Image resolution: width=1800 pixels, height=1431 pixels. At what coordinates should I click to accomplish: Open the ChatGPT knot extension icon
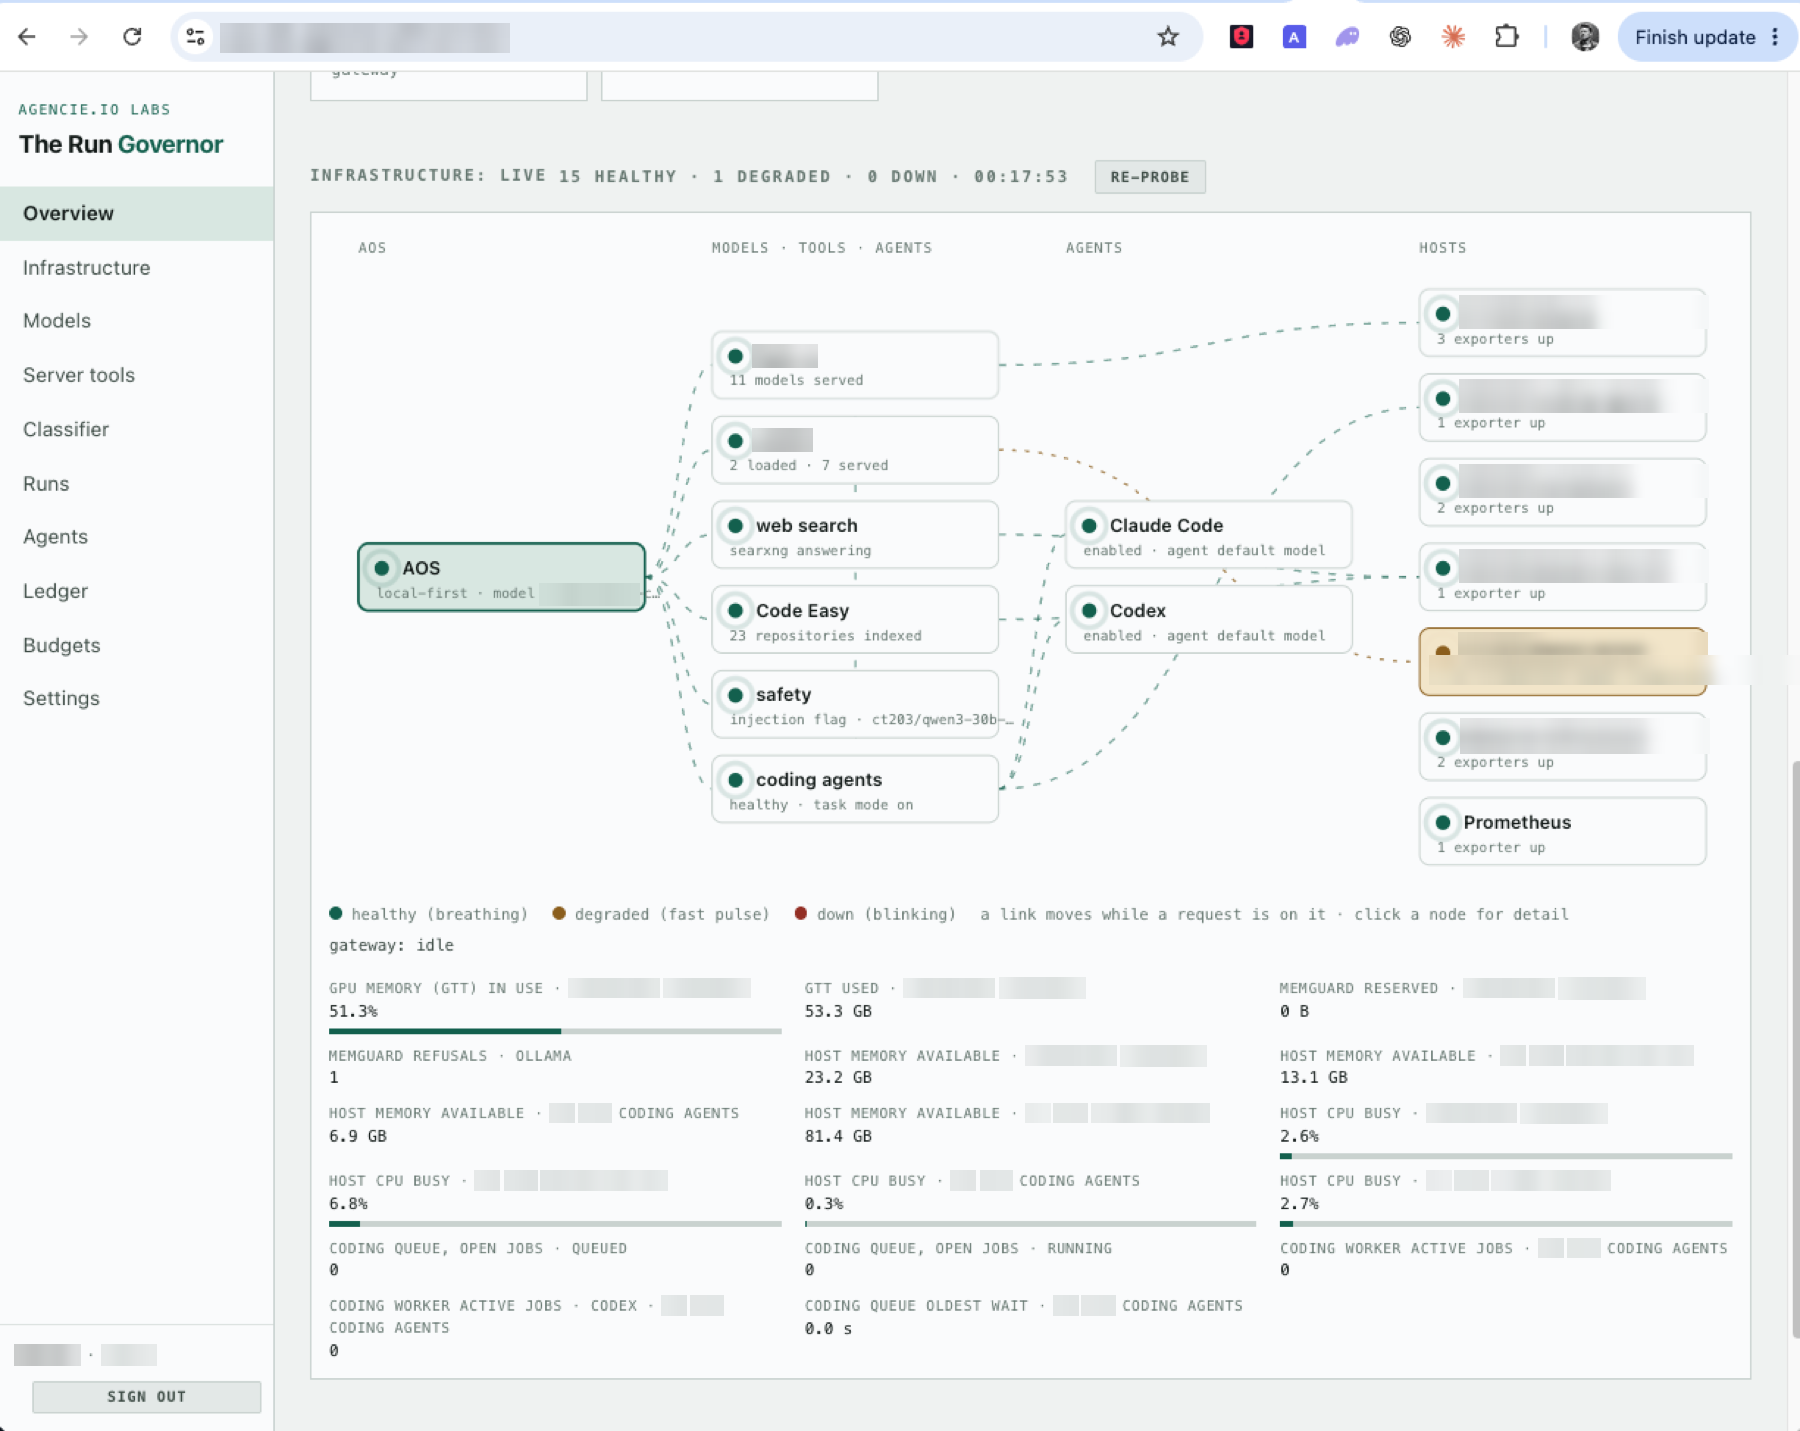pyautogui.click(x=1400, y=37)
